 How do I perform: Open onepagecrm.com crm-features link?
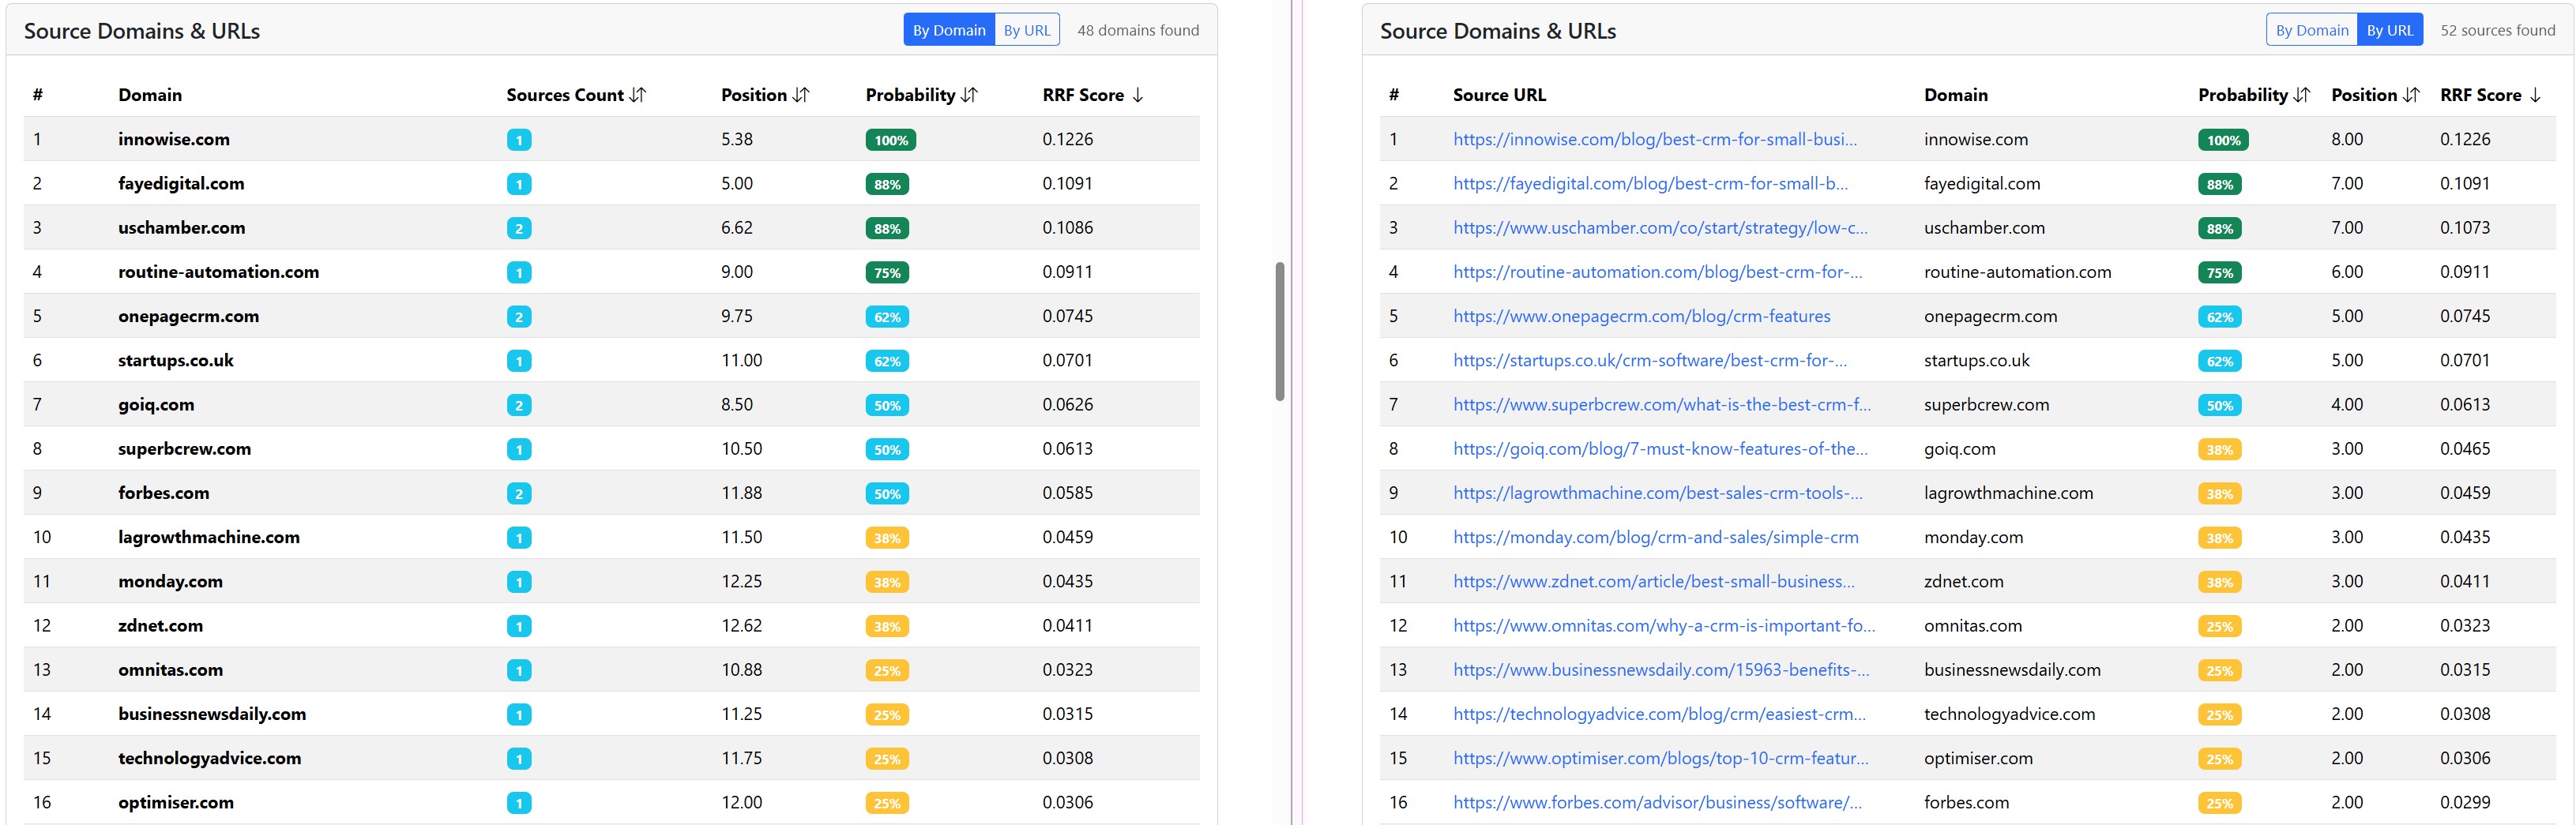tap(1641, 316)
